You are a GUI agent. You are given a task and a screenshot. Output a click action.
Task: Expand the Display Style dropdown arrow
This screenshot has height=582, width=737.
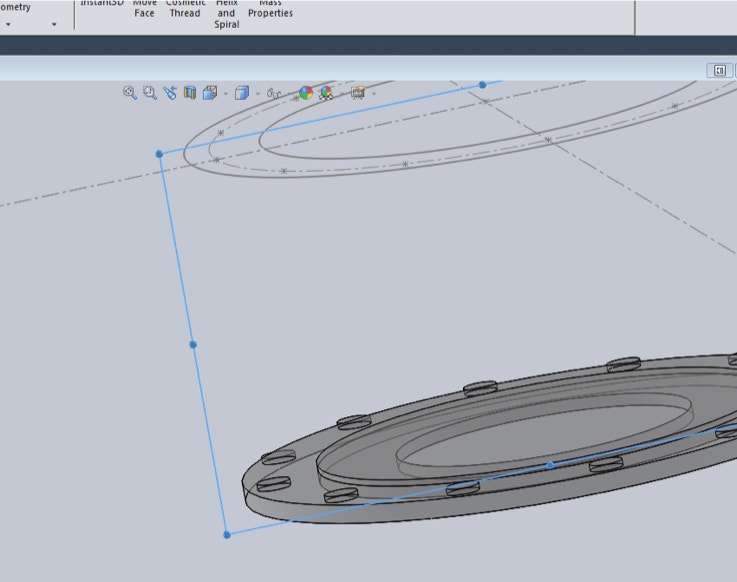[258, 94]
